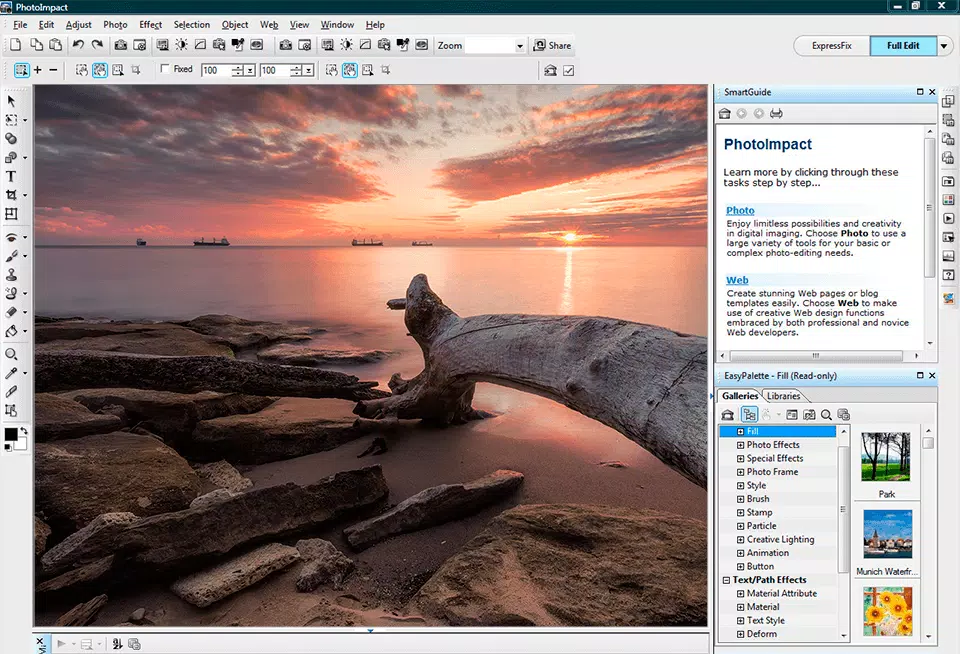This screenshot has width=960, height=654.
Task: Select the Pick tool arrow
Action: point(11,101)
